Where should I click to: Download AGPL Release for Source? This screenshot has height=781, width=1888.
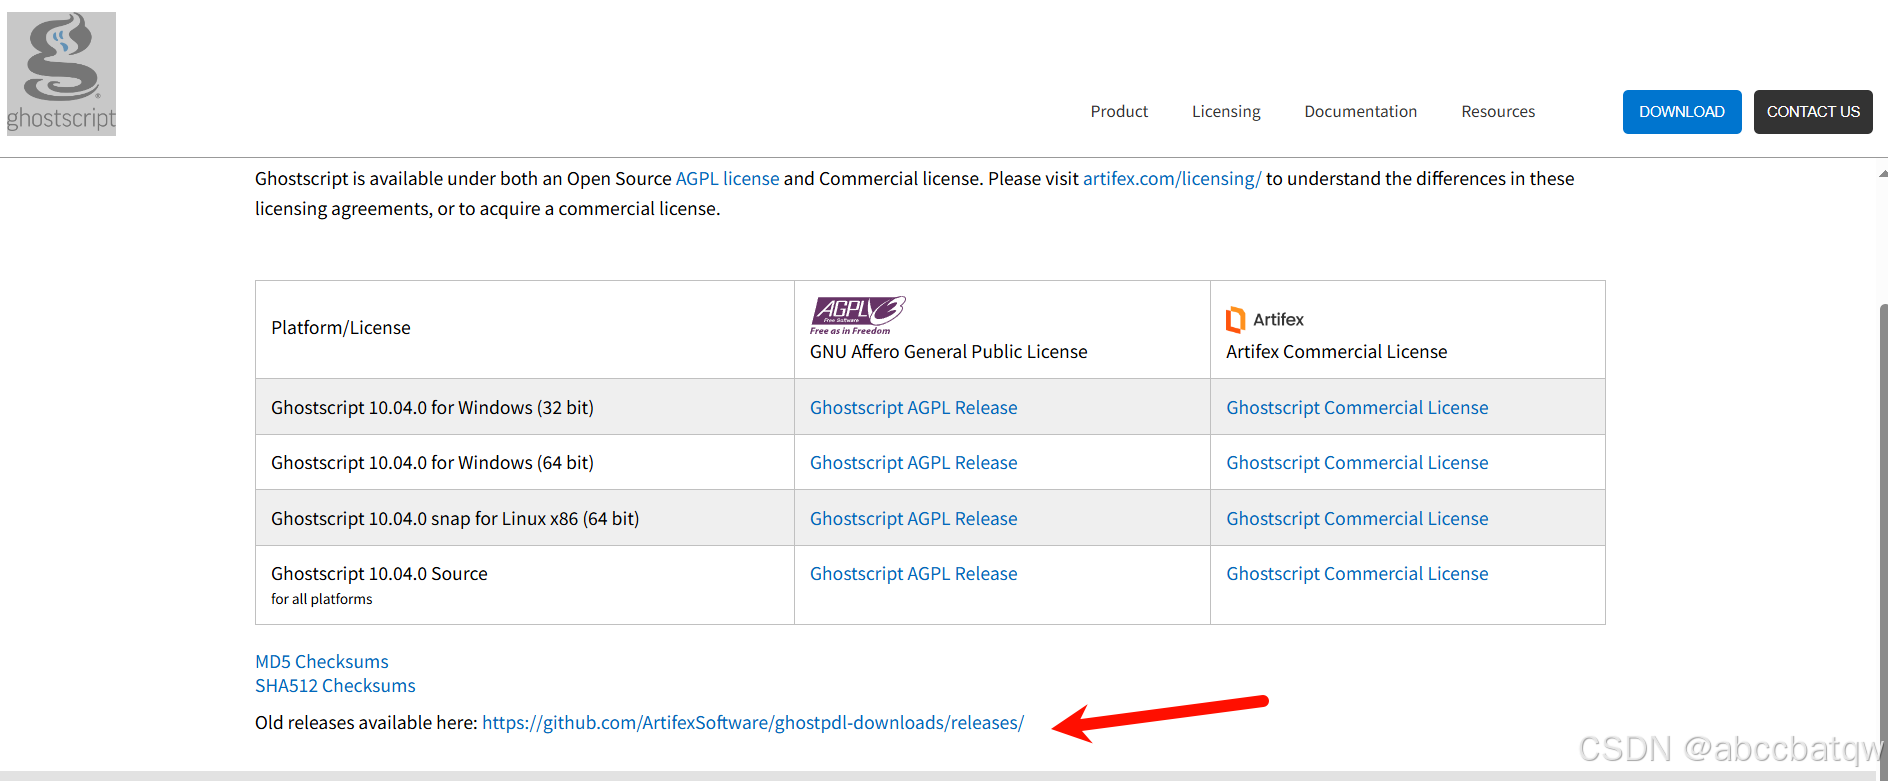pos(913,574)
